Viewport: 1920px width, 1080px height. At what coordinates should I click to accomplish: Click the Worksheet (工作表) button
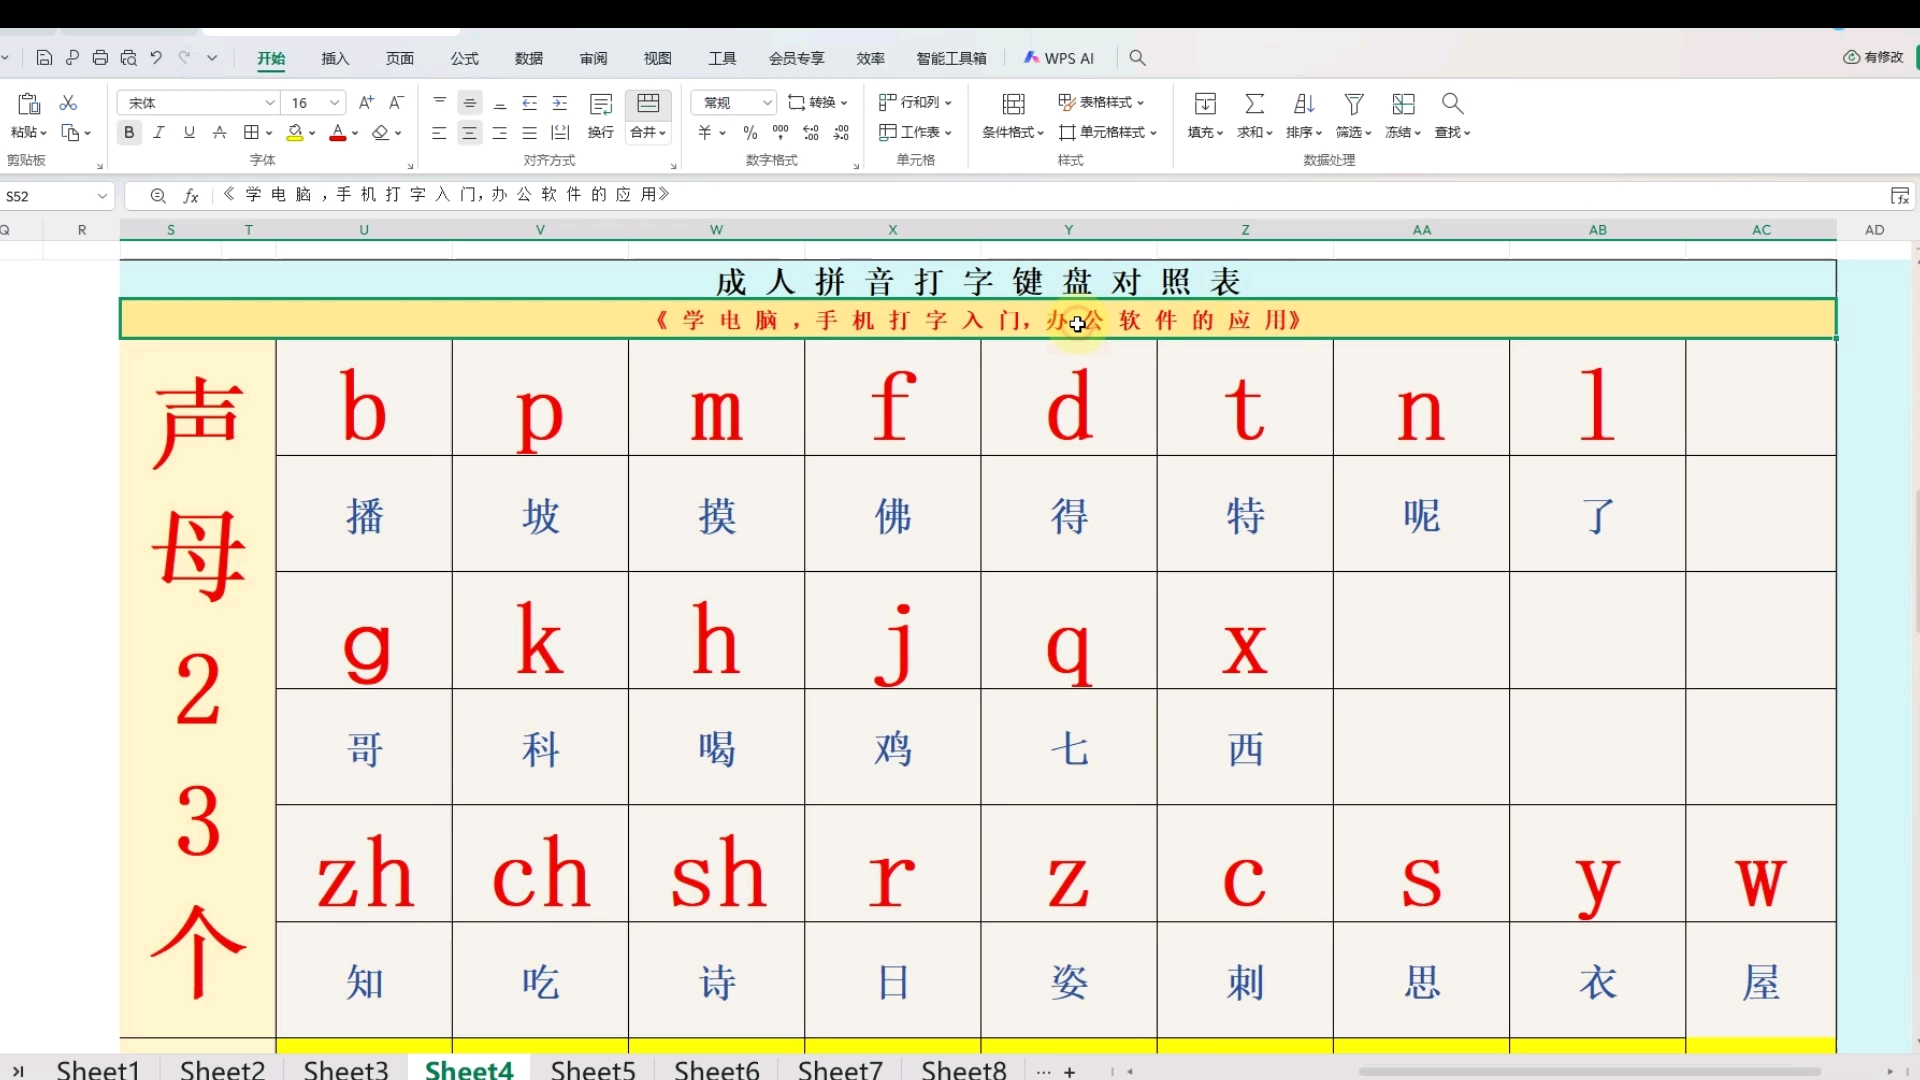coord(915,132)
